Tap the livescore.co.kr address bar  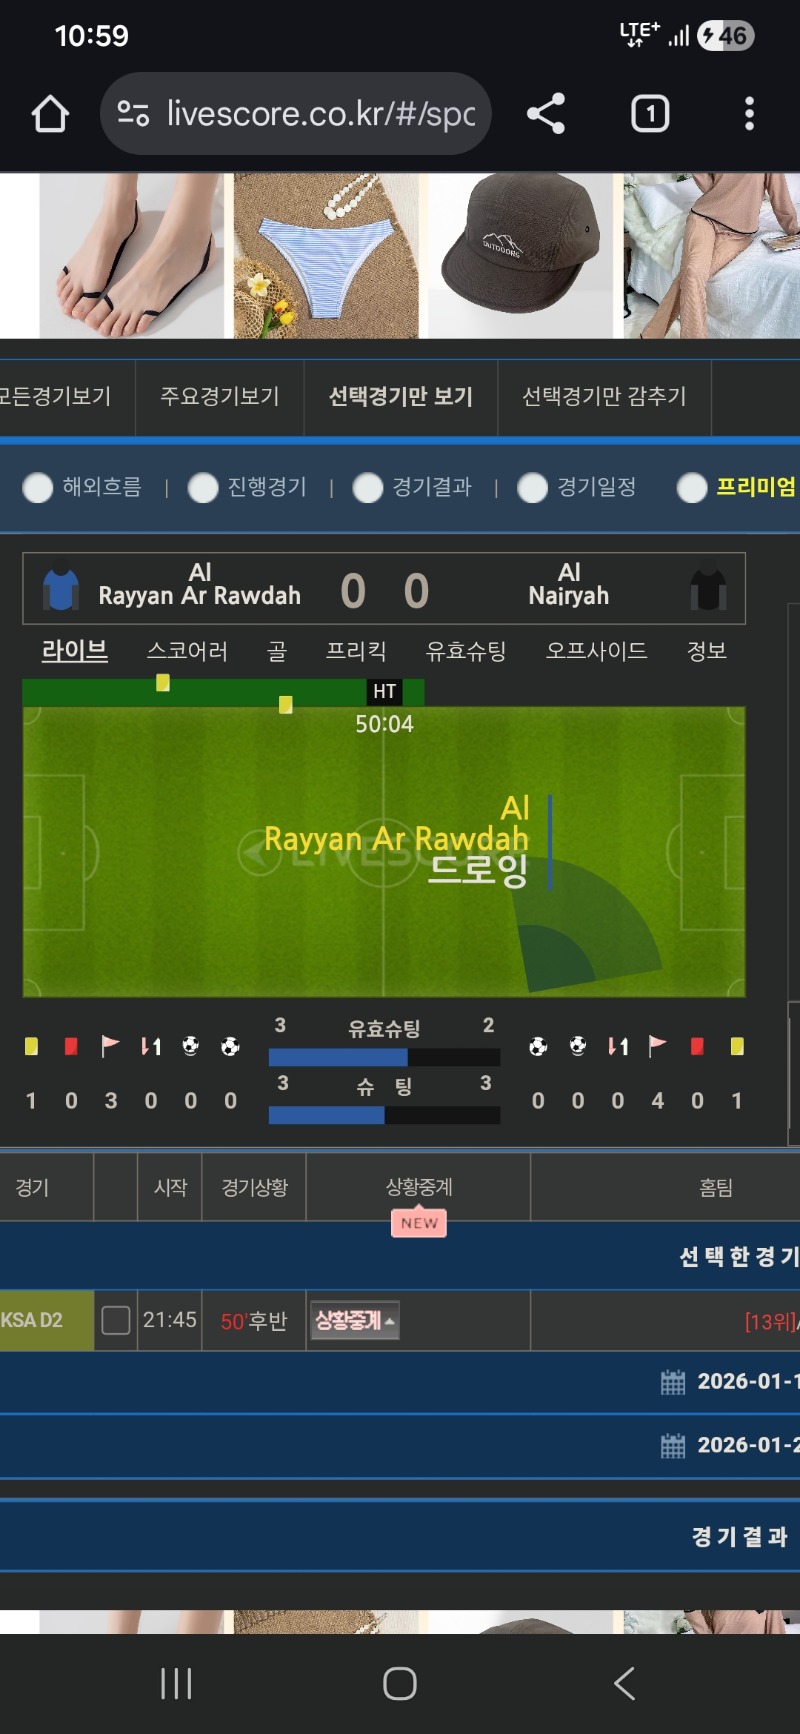[296, 114]
